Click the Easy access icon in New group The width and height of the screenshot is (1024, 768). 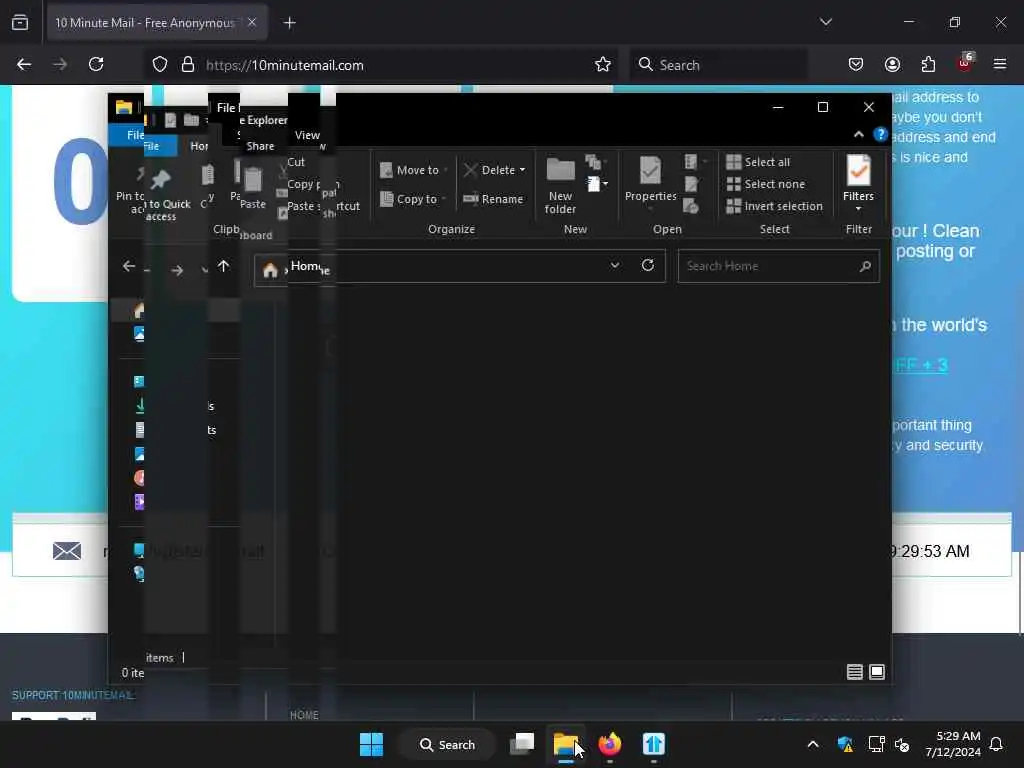point(596,161)
